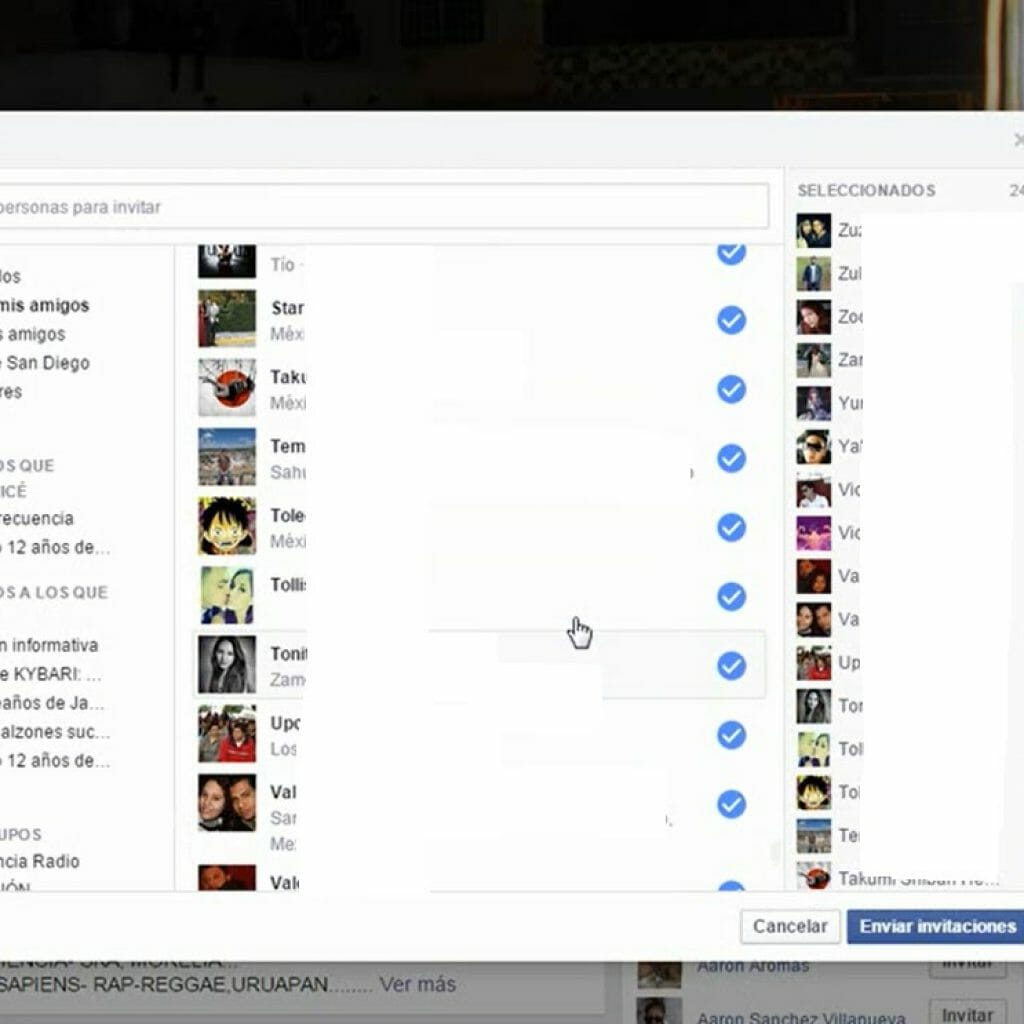Click the kissing couple photo beside Tolli
Viewport: 1024px width, 1024px height.
[227, 596]
